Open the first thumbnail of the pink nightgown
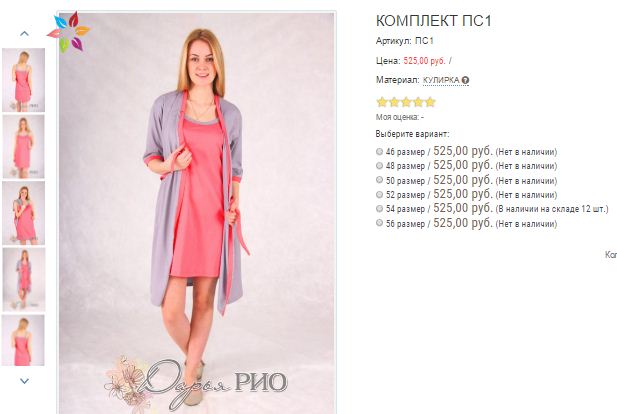Viewport: 617px width, 414px height. click(x=24, y=80)
